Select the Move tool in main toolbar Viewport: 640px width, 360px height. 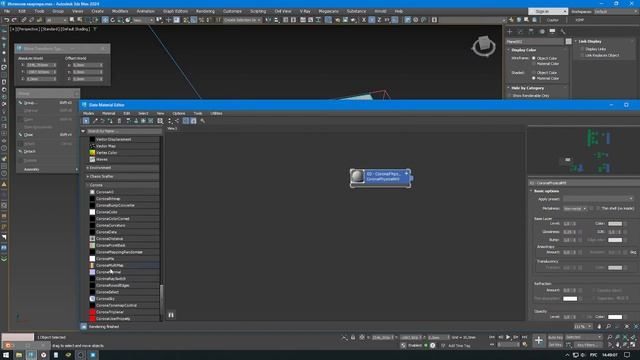click(x=105, y=20)
